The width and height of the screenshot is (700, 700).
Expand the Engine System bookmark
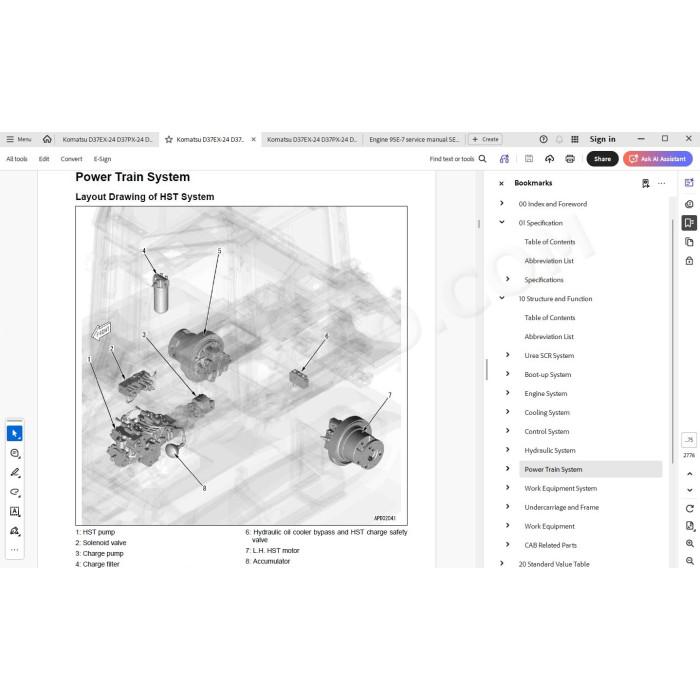coord(508,393)
